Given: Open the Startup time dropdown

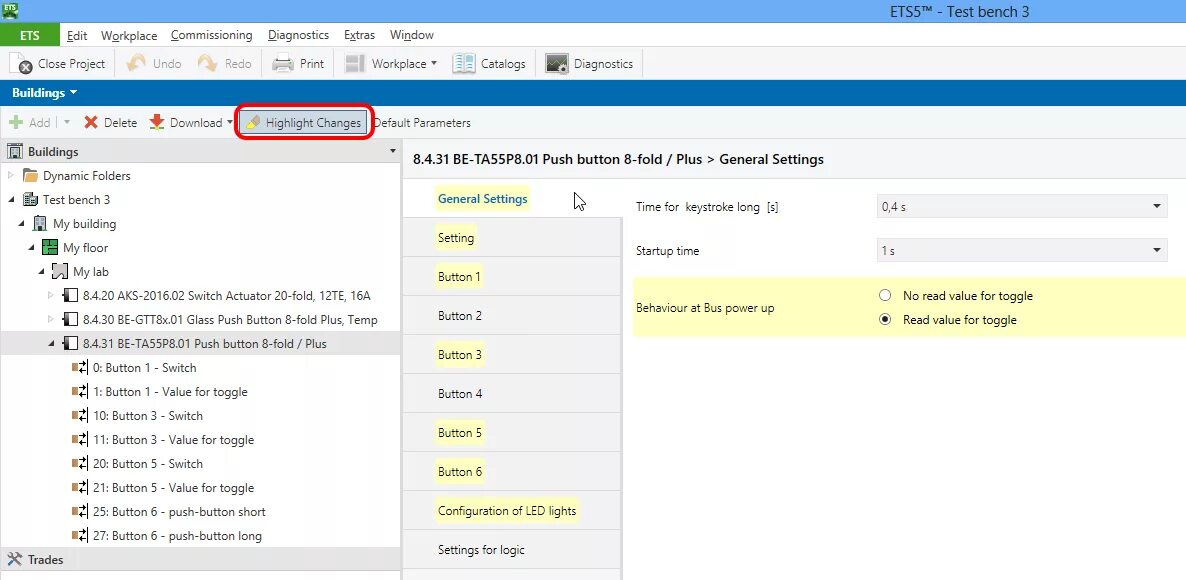Looking at the screenshot, I should pyautogui.click(x=1021, y=251).
